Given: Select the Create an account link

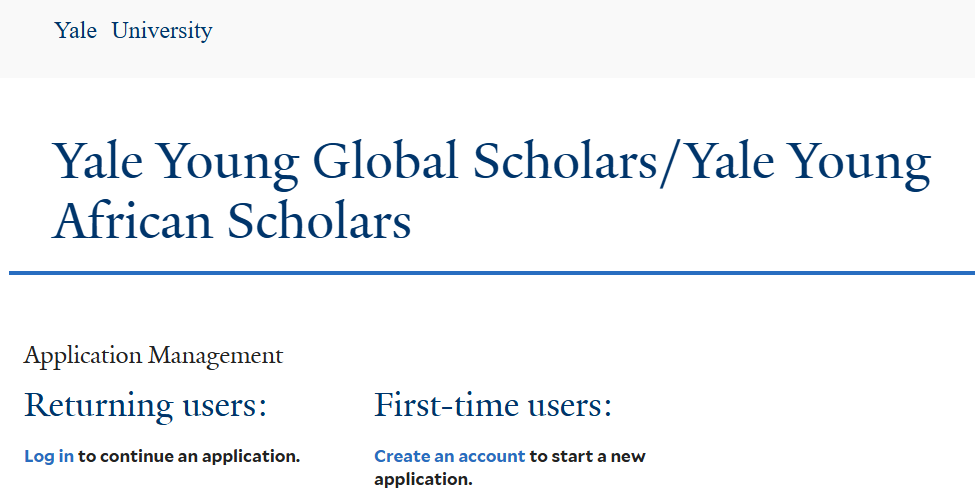Looking at the screenshot, I should [449, 456].
